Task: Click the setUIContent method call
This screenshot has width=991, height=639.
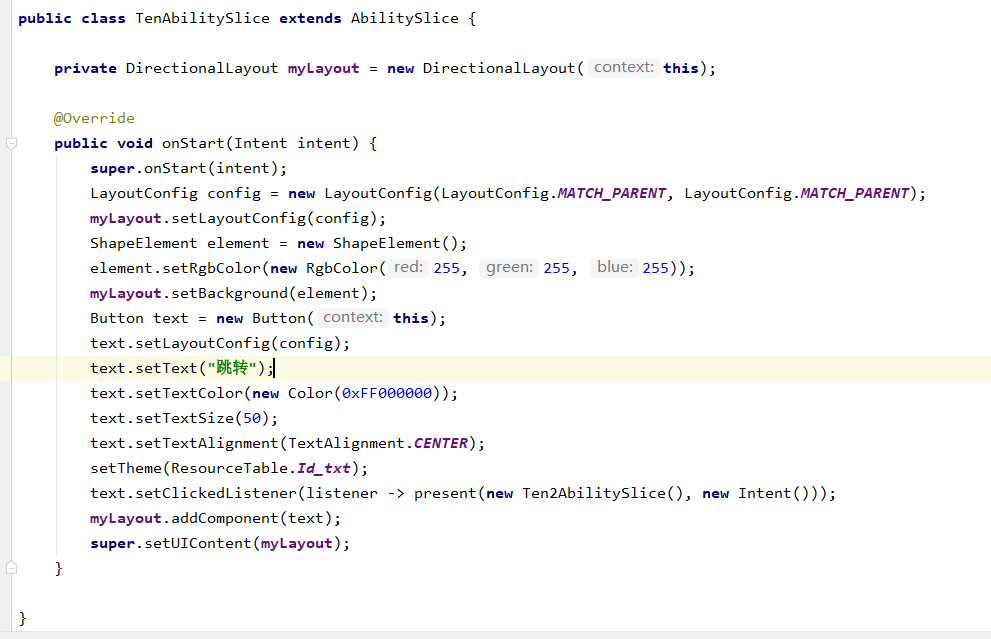Action: point(198,544)
